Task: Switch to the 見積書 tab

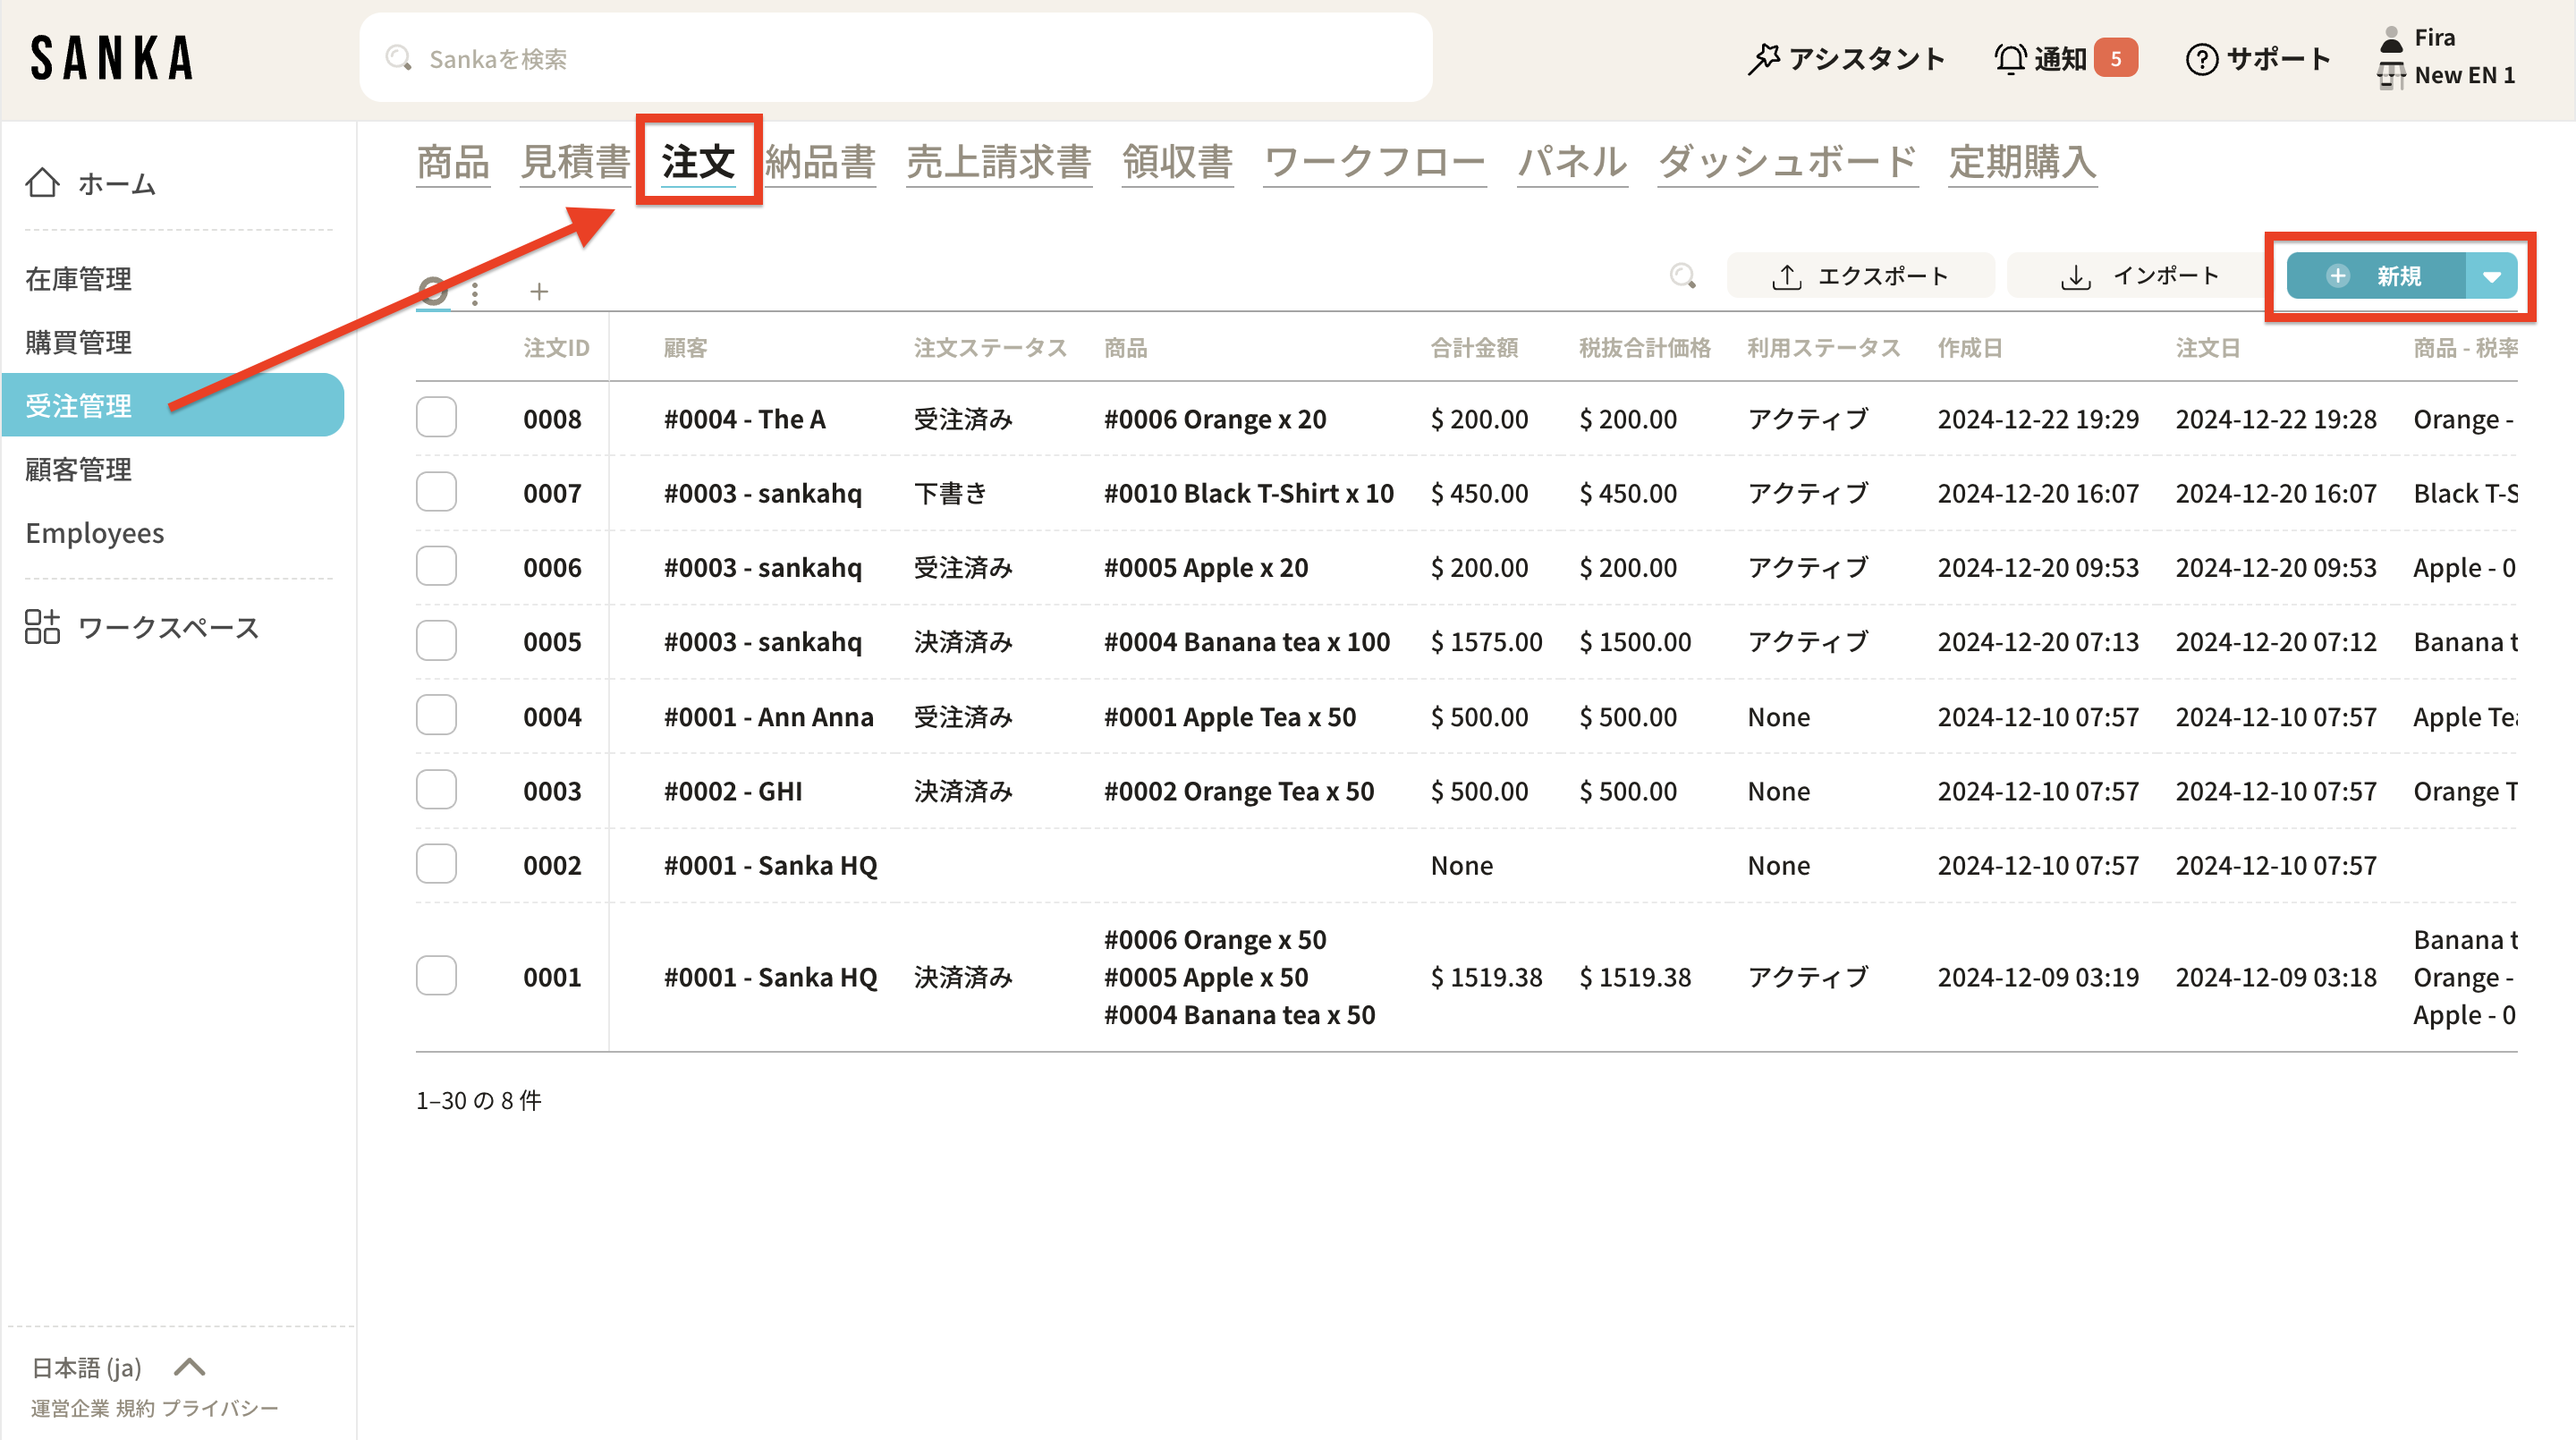Action: pyautogui.click(x=575, y=162)
